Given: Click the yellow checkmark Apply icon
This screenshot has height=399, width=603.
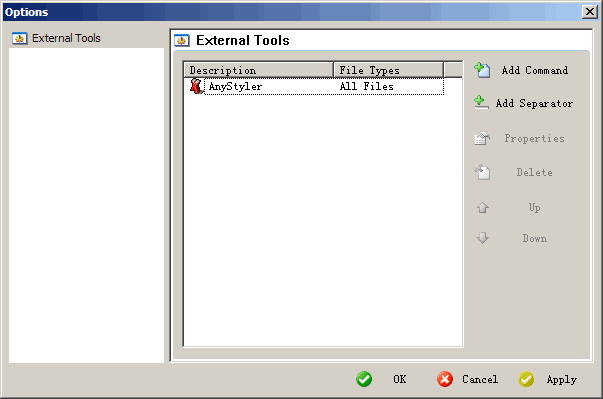Looking at the screenshot, I should coord(526,379).
